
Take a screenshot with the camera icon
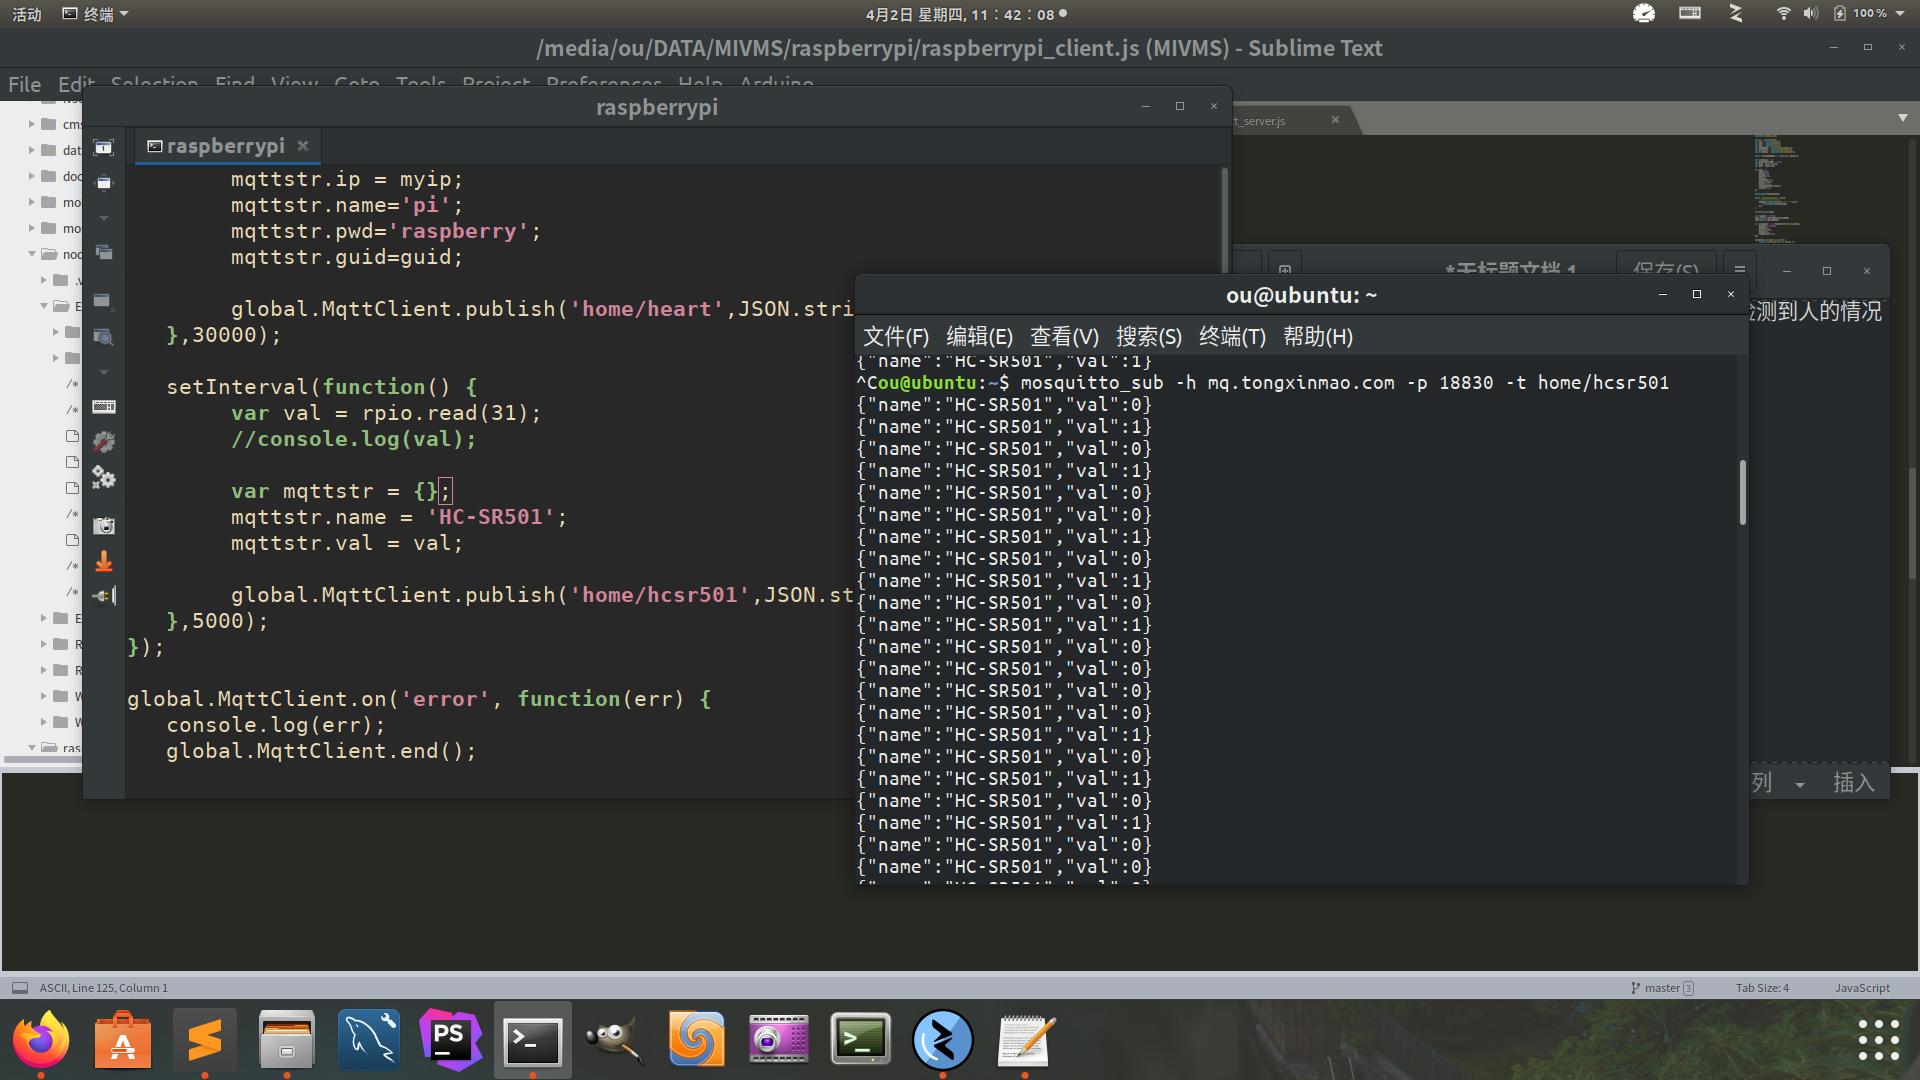(x=104, y=526)
